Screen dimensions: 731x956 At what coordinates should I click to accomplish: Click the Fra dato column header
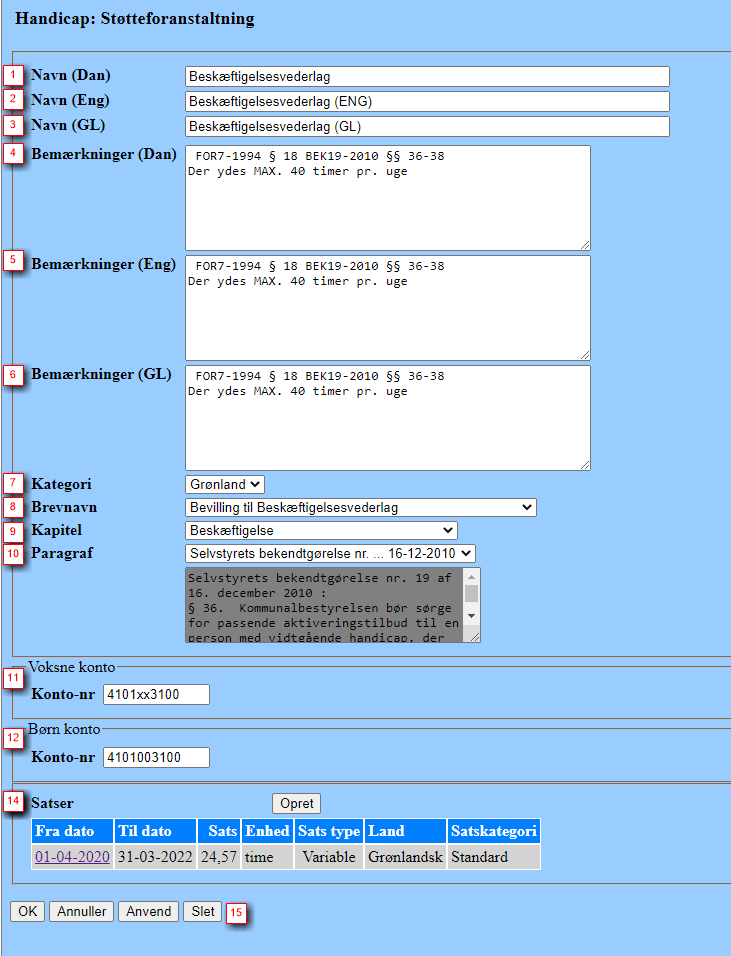(73, 832)
